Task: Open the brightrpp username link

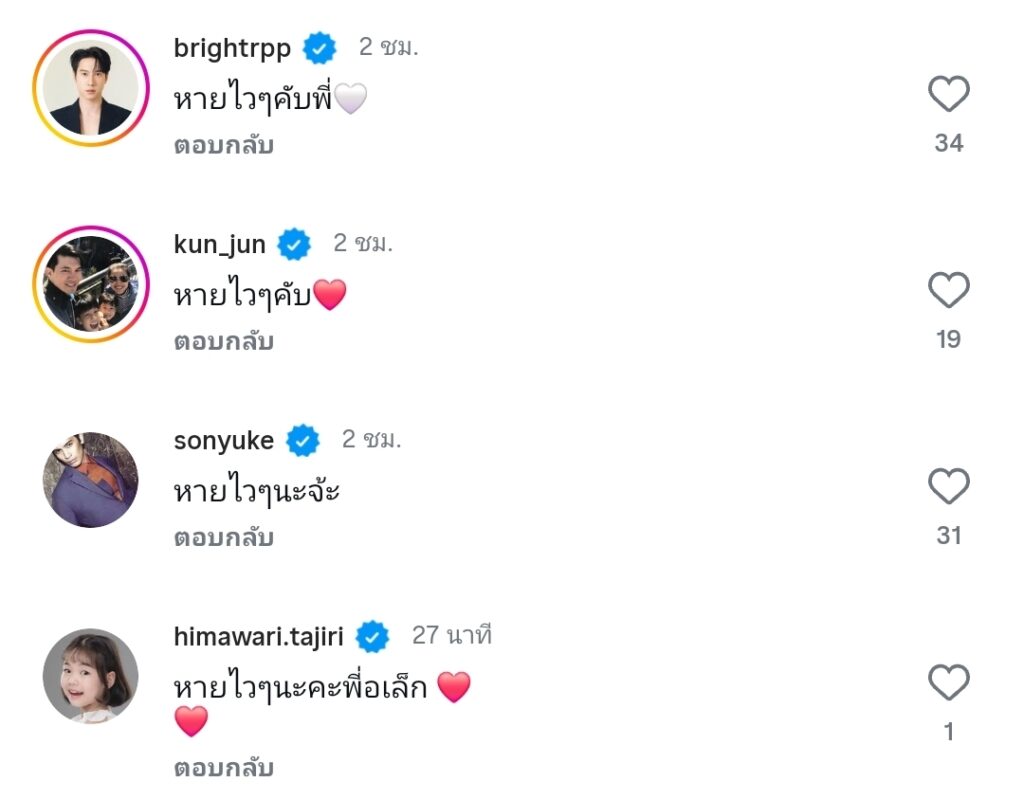Action: click(232, 48)
